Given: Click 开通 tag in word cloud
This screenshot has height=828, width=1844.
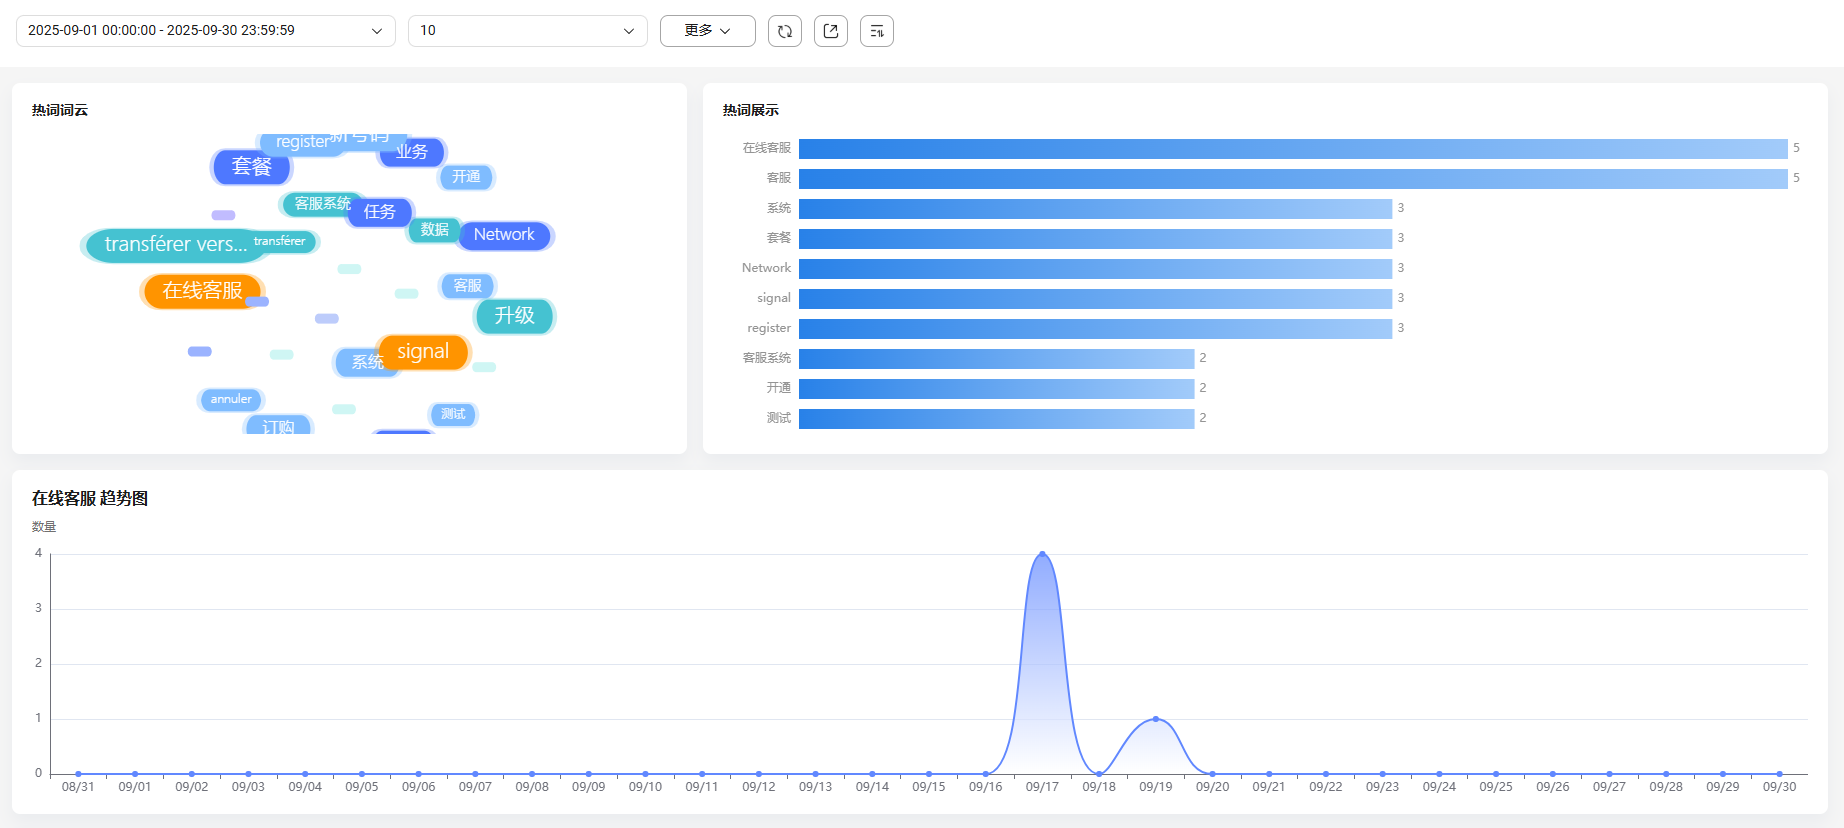Looking at the screenshot, I should (466, 177).
